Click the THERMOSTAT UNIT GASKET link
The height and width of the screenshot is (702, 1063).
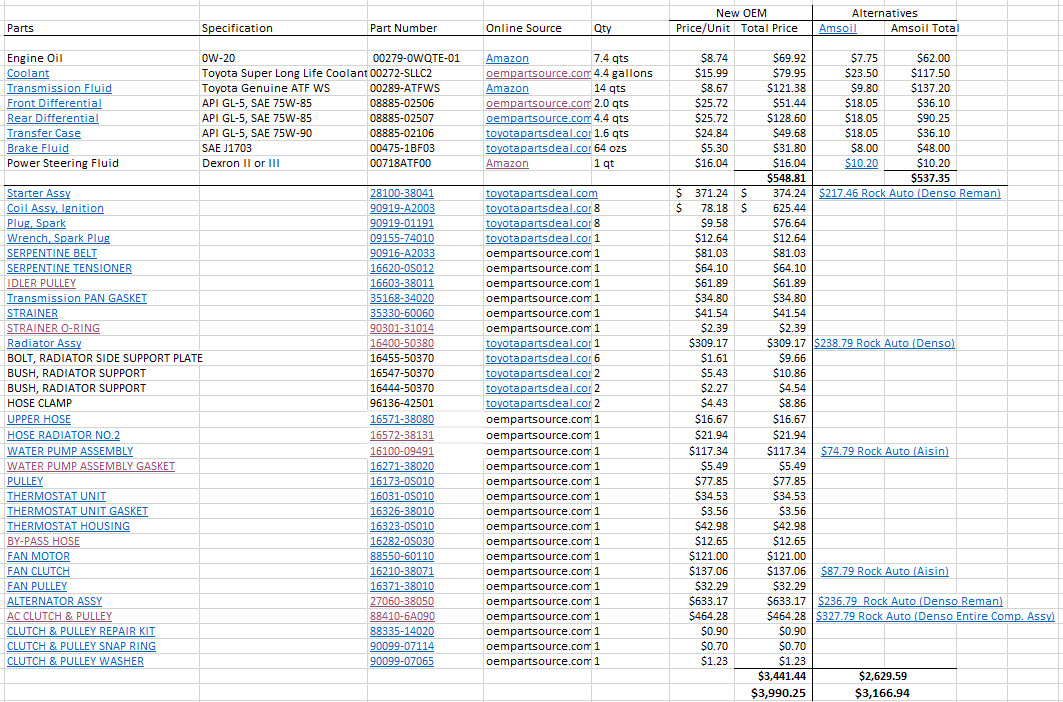pos(77,511)
